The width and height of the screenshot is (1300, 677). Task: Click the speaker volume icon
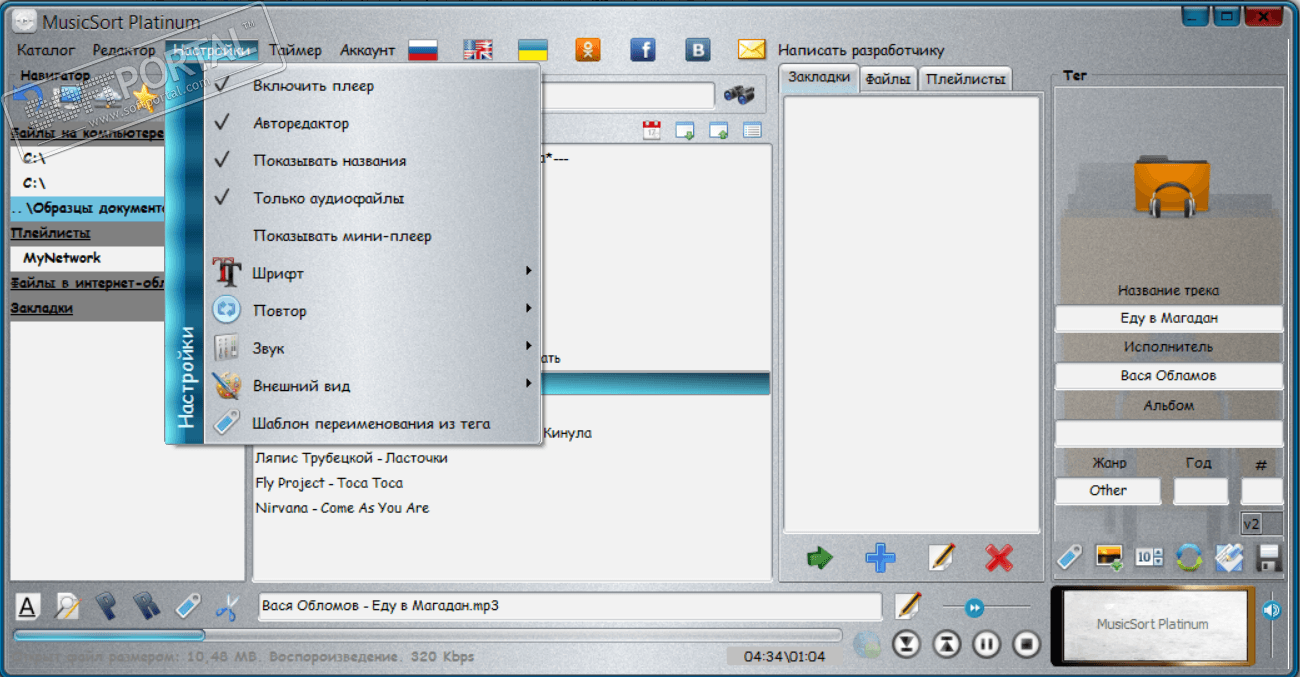click(1272, 608)
